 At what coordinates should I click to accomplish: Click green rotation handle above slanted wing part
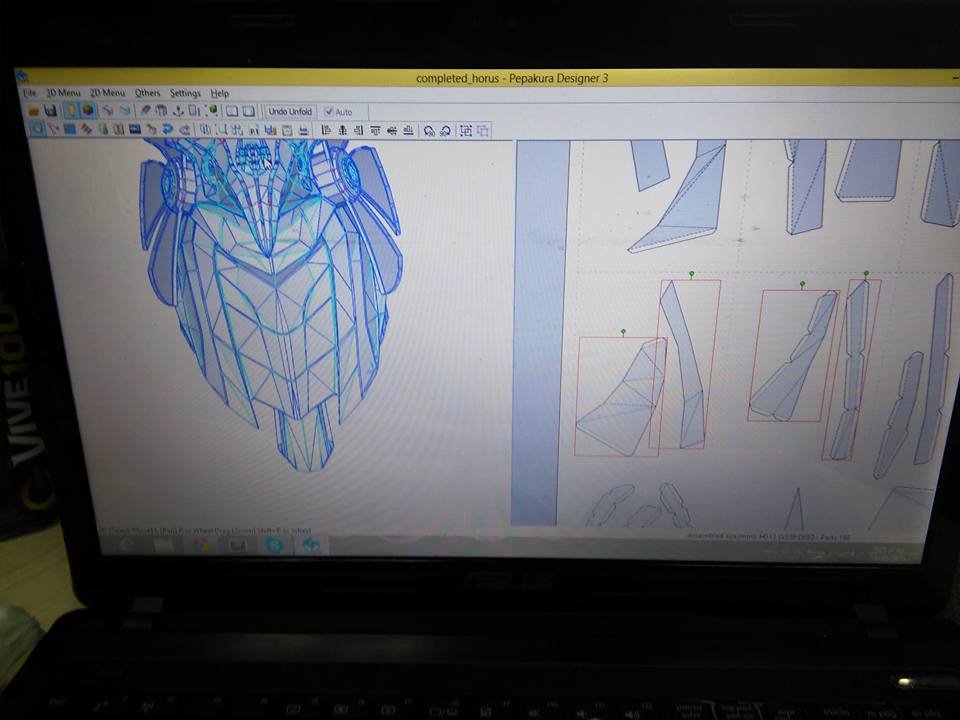802,285
